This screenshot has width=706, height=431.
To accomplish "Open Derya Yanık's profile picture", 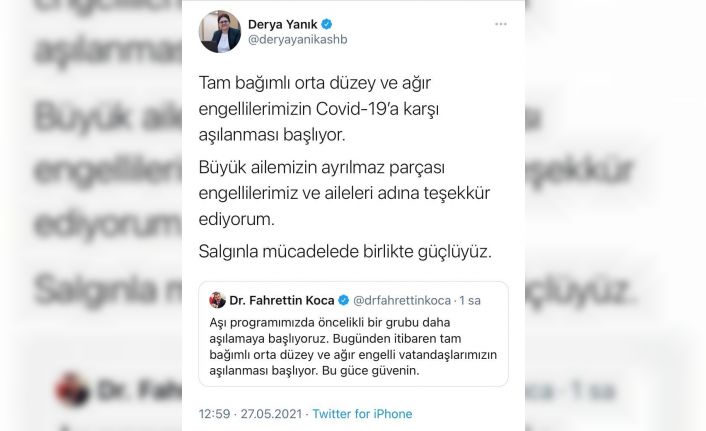I will coord(220,32).
